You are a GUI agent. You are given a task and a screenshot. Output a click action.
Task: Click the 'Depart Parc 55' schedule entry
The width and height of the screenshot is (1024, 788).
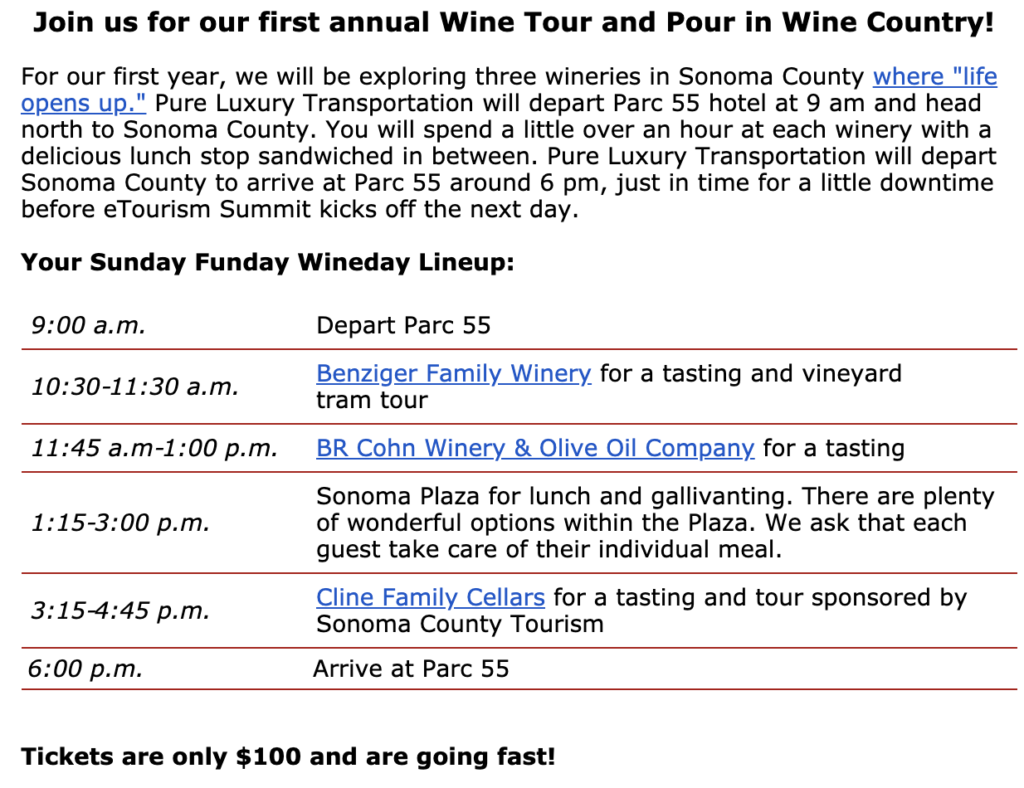coord(403,325)
